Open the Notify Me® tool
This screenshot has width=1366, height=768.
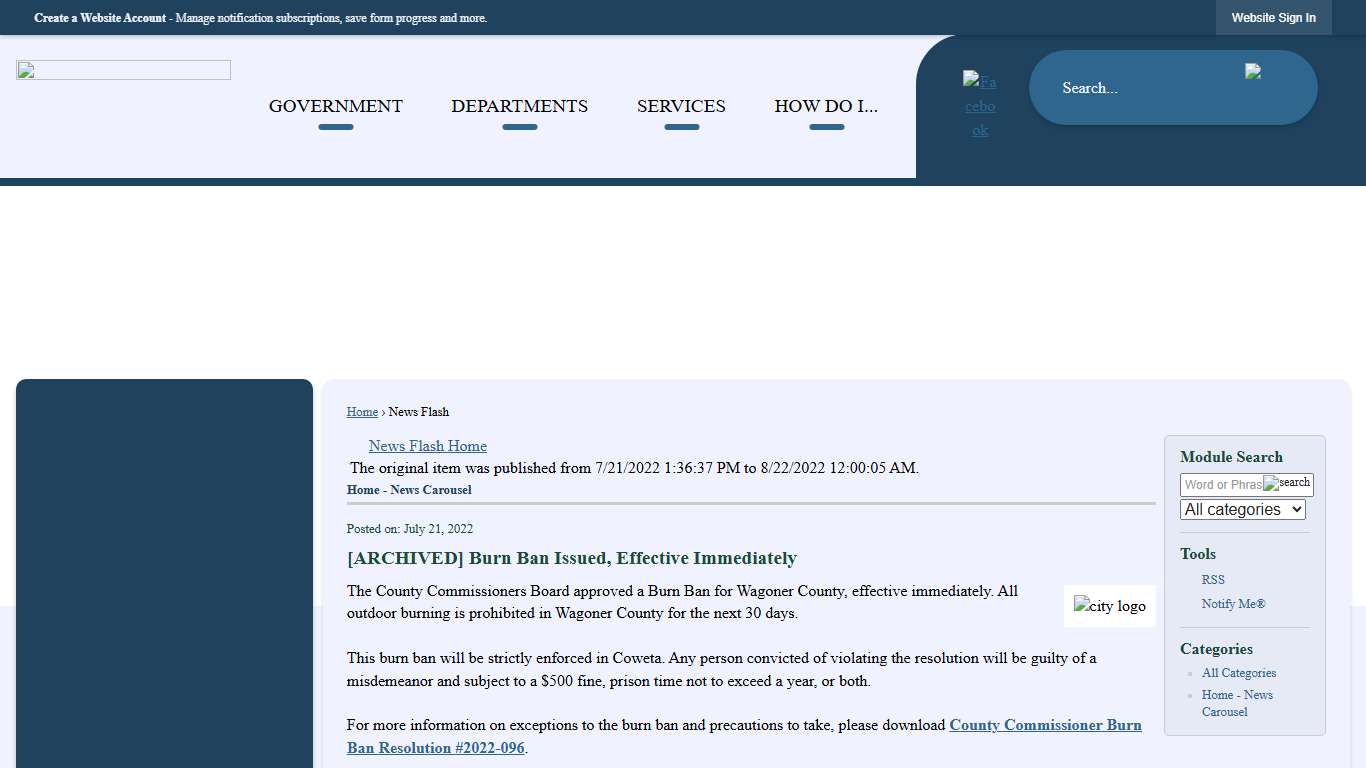tap(1233, 604)
